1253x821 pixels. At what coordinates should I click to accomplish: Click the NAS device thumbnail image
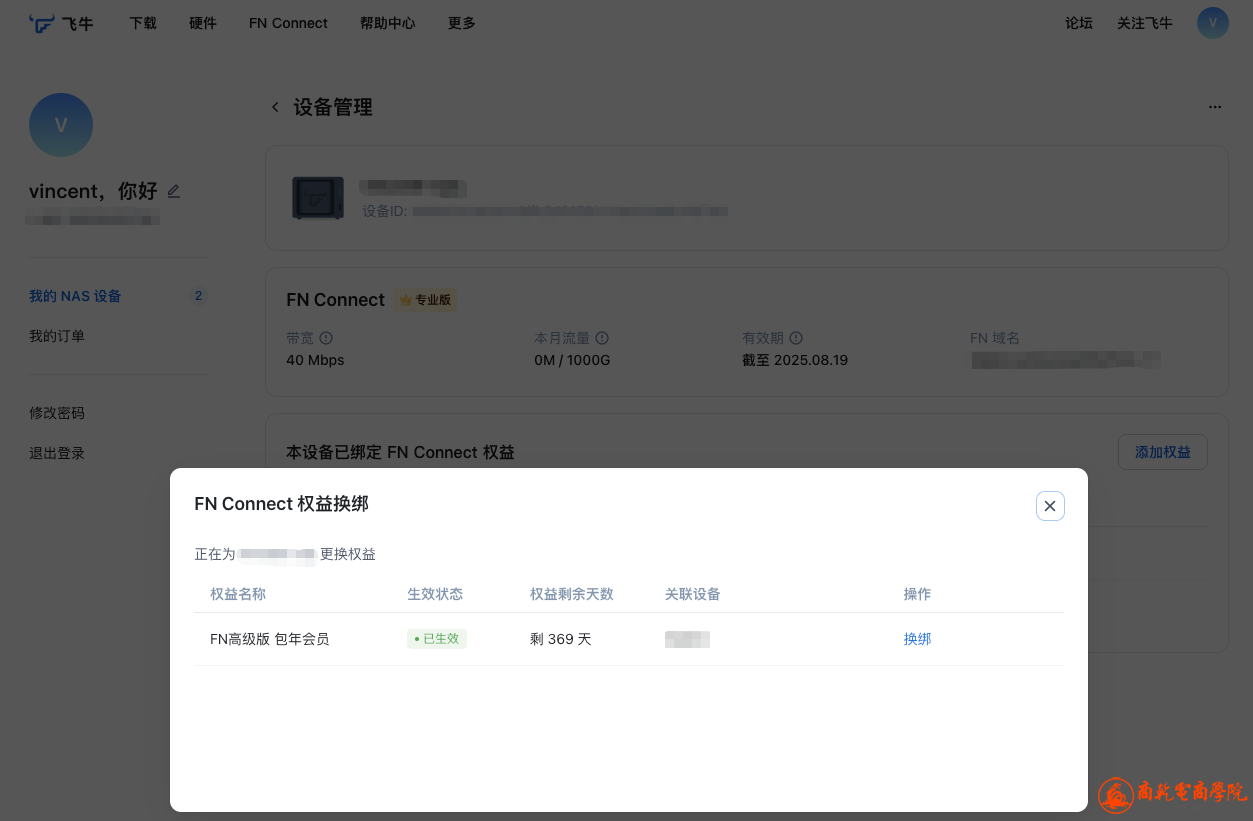pos(318,198)
